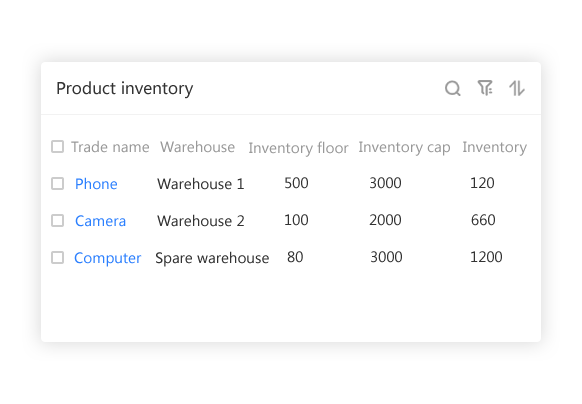Open the filter funnel icon

[485, 88]
